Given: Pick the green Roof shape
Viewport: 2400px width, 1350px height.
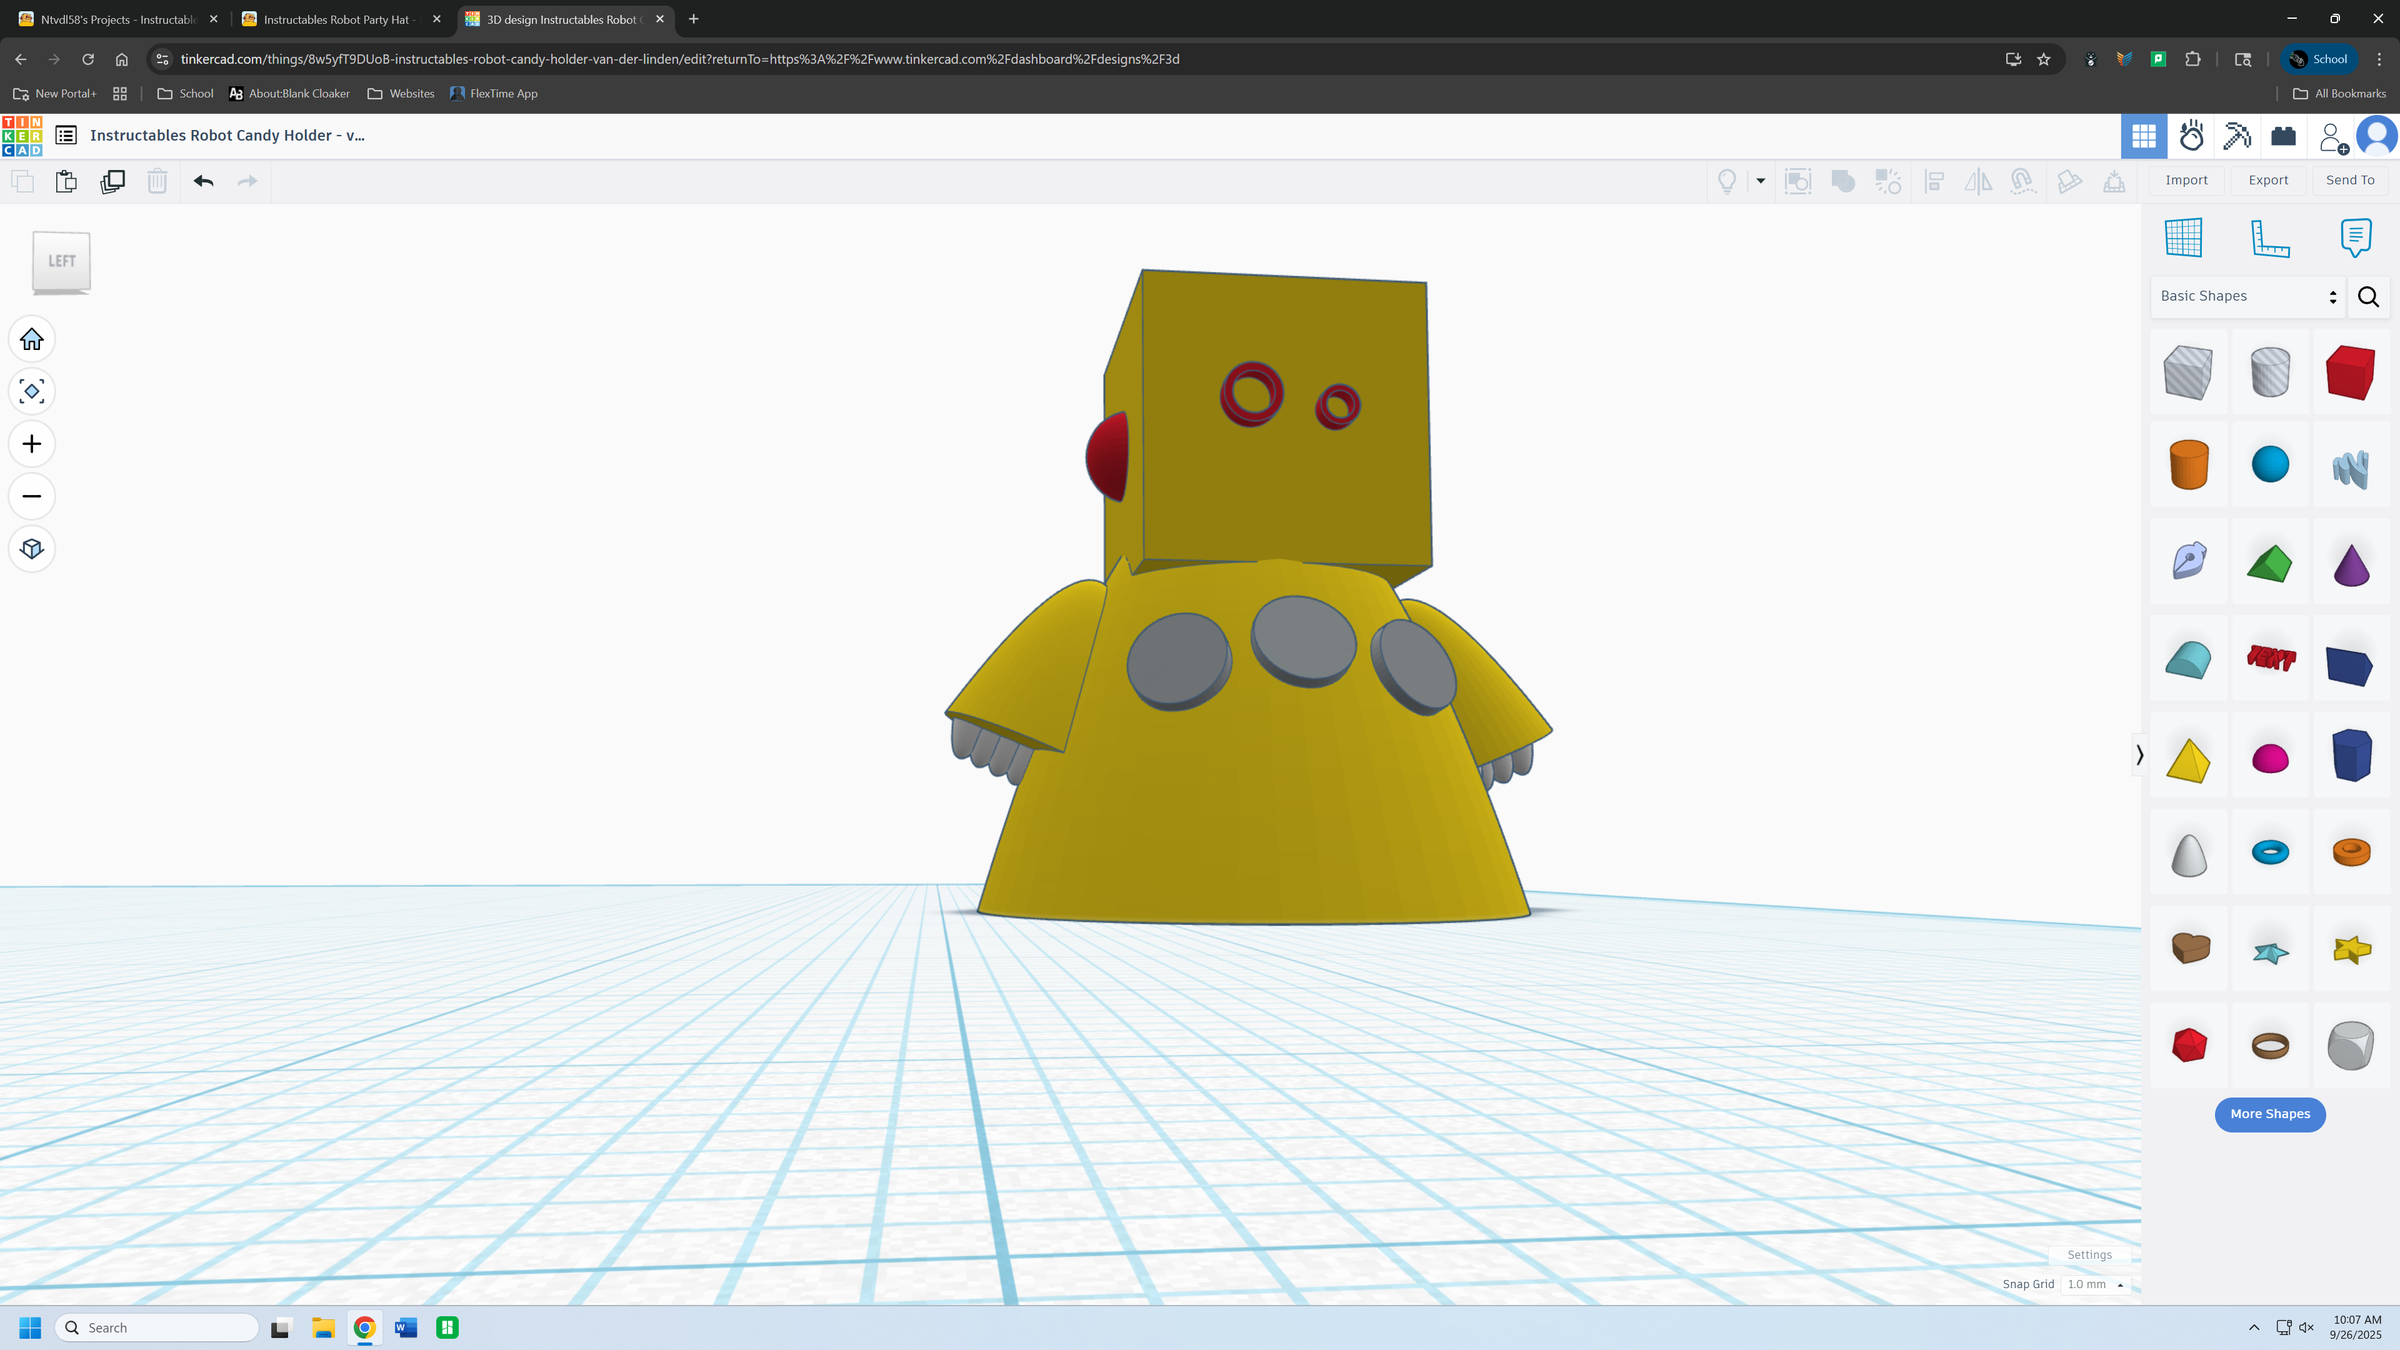Looking at the screenshot, I should [x=2270, y=563].
